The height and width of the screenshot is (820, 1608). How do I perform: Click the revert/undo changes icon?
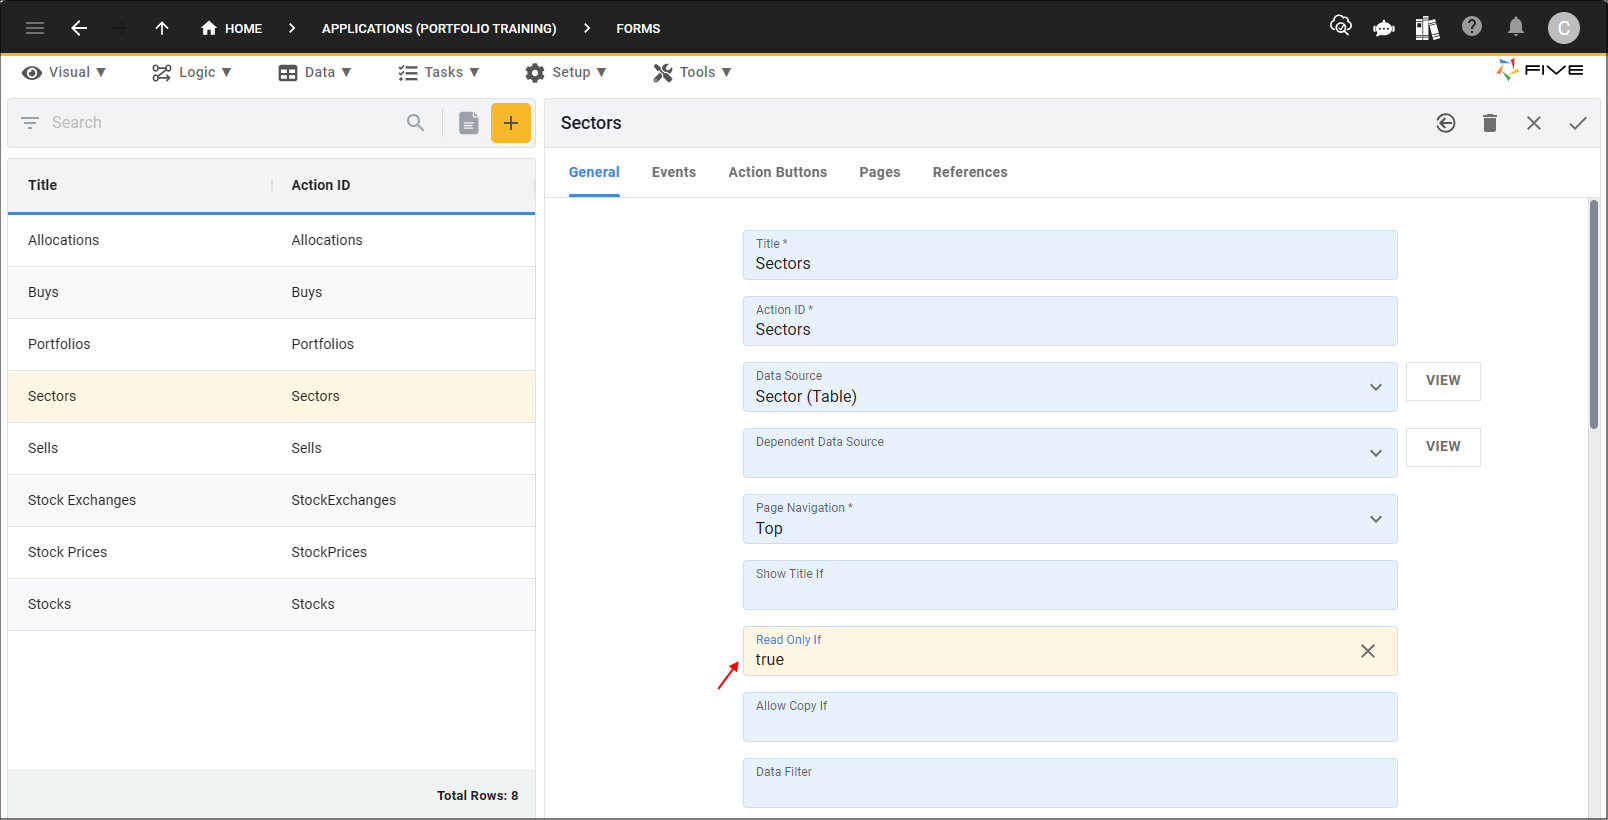pos(1446,123)
